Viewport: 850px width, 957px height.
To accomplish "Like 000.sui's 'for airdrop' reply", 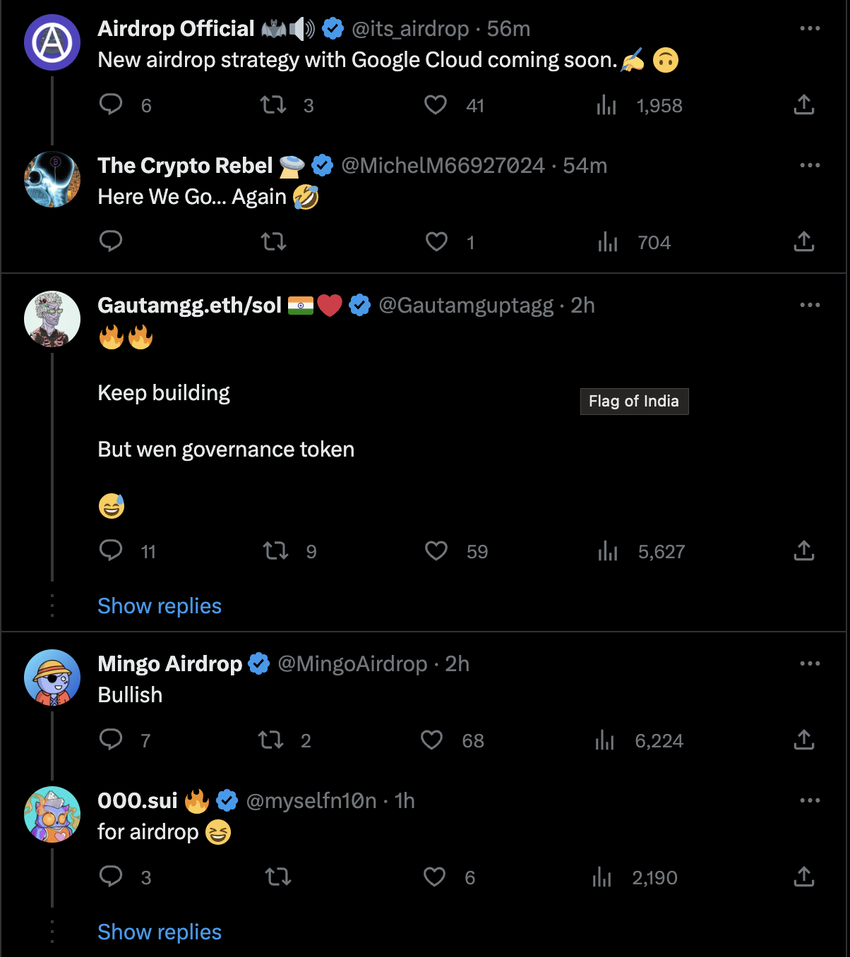I will click(434, 877).
